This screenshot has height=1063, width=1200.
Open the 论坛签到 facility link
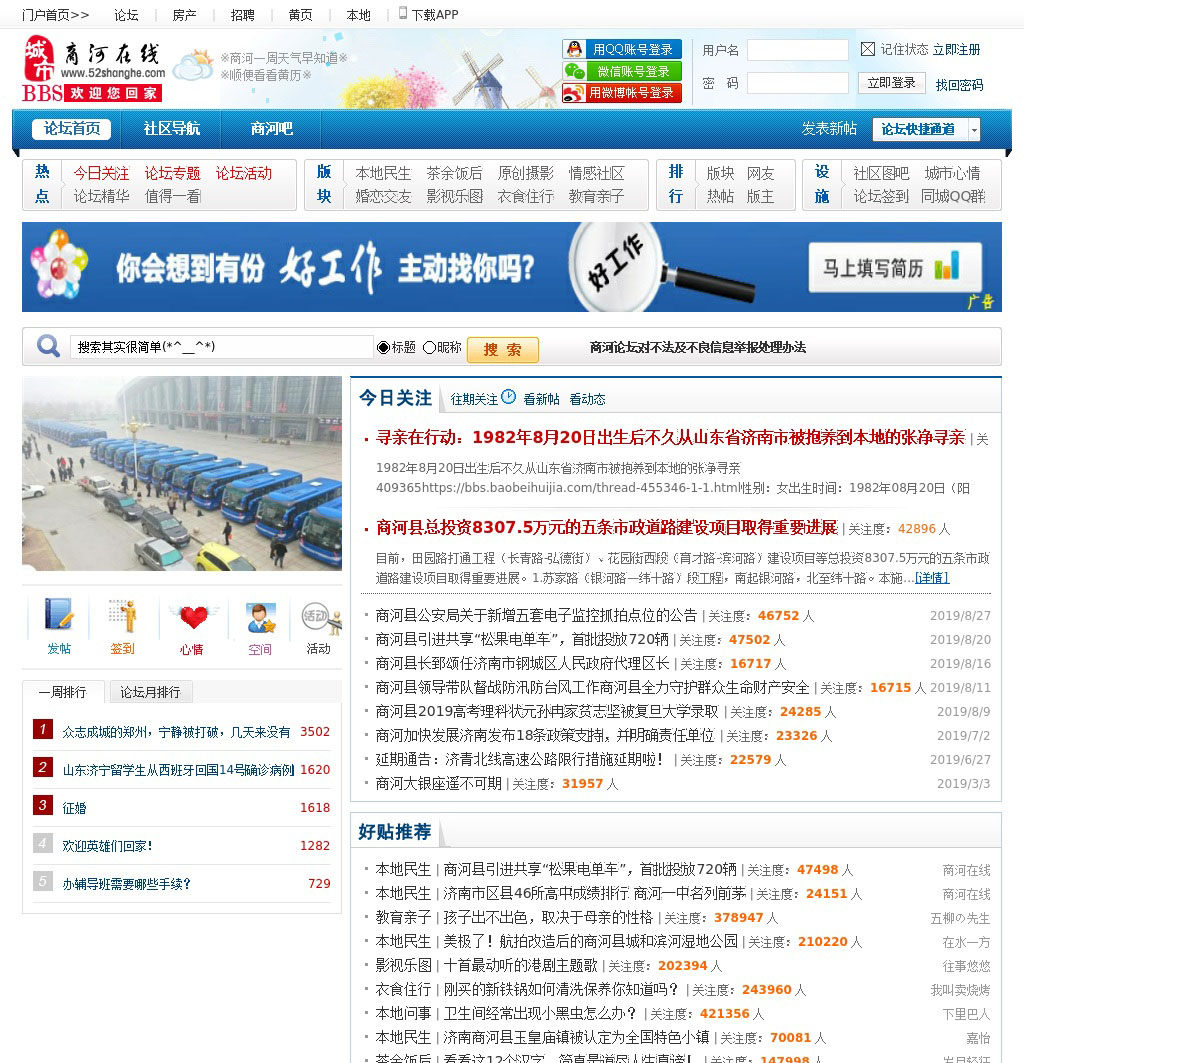pyautogui.click(x=881, y=196)
